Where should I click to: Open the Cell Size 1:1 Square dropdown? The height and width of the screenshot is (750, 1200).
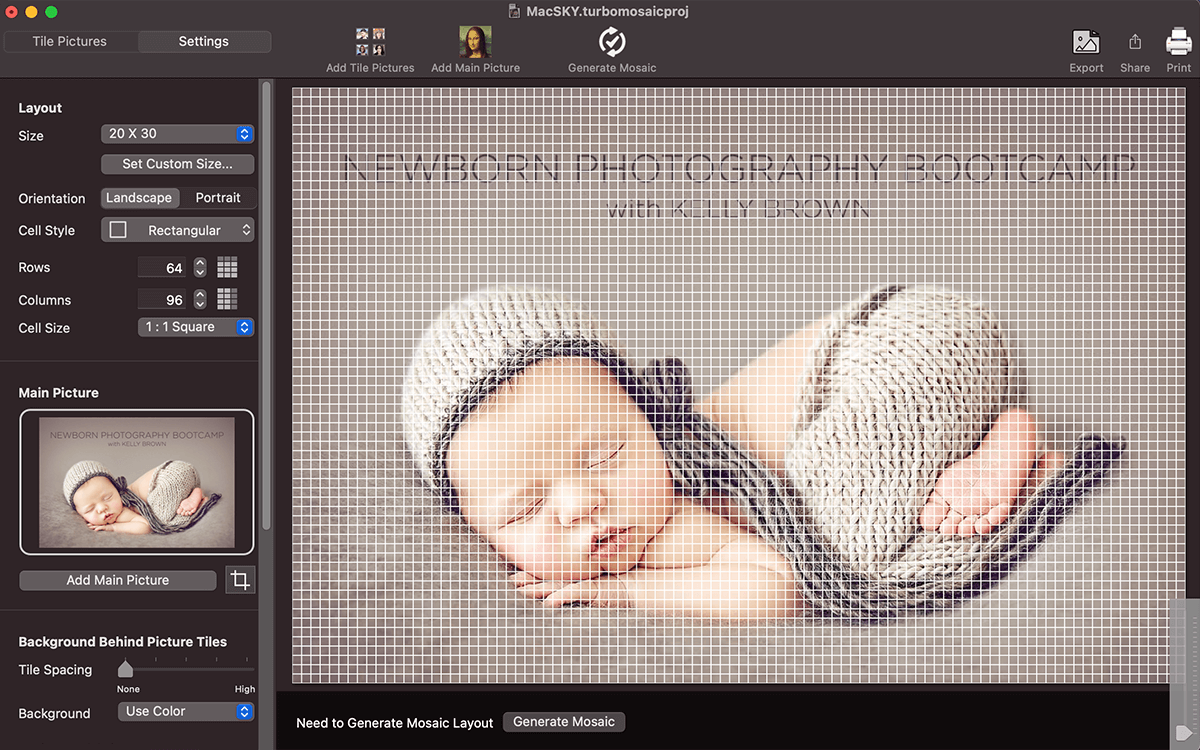pyautogui.click(x=196, y=327)
